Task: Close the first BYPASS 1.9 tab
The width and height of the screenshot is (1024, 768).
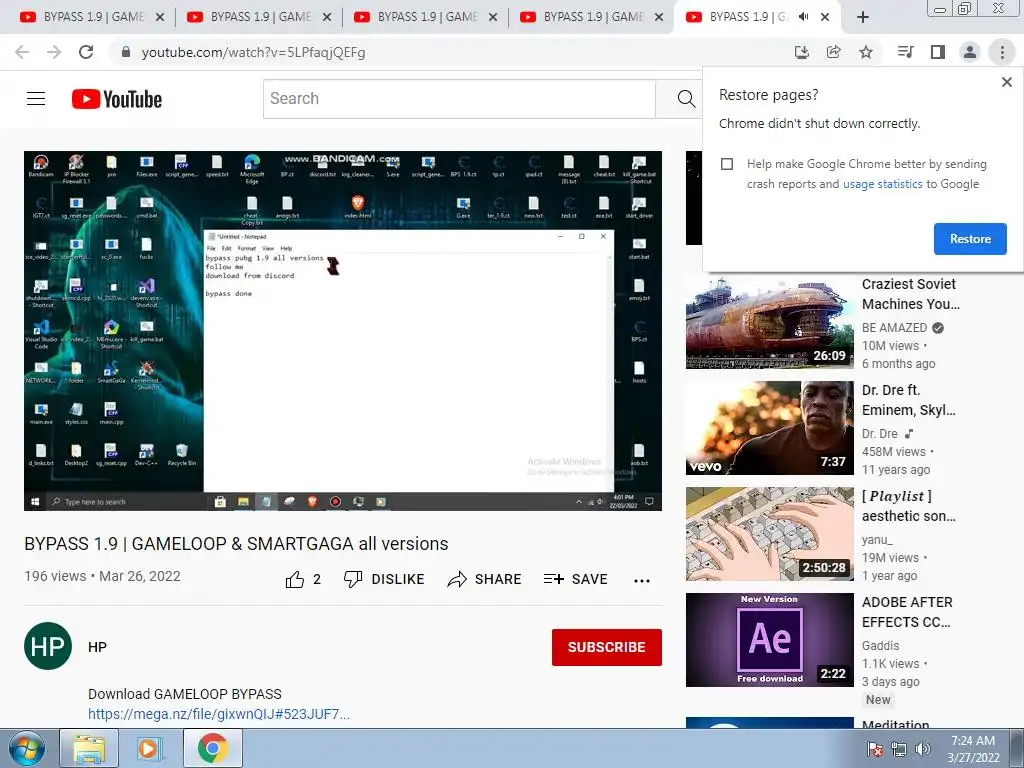Action: tap(160, 18)
